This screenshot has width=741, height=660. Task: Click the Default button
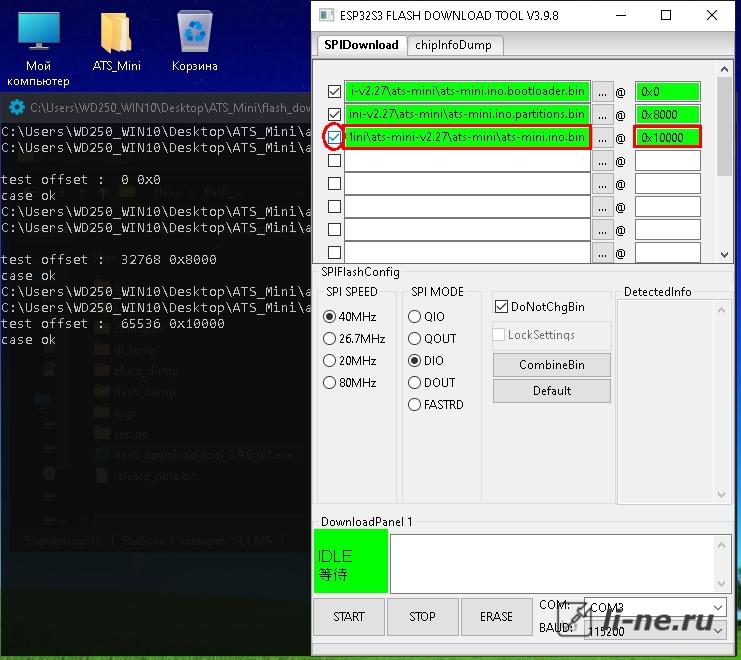pos(551,391)
